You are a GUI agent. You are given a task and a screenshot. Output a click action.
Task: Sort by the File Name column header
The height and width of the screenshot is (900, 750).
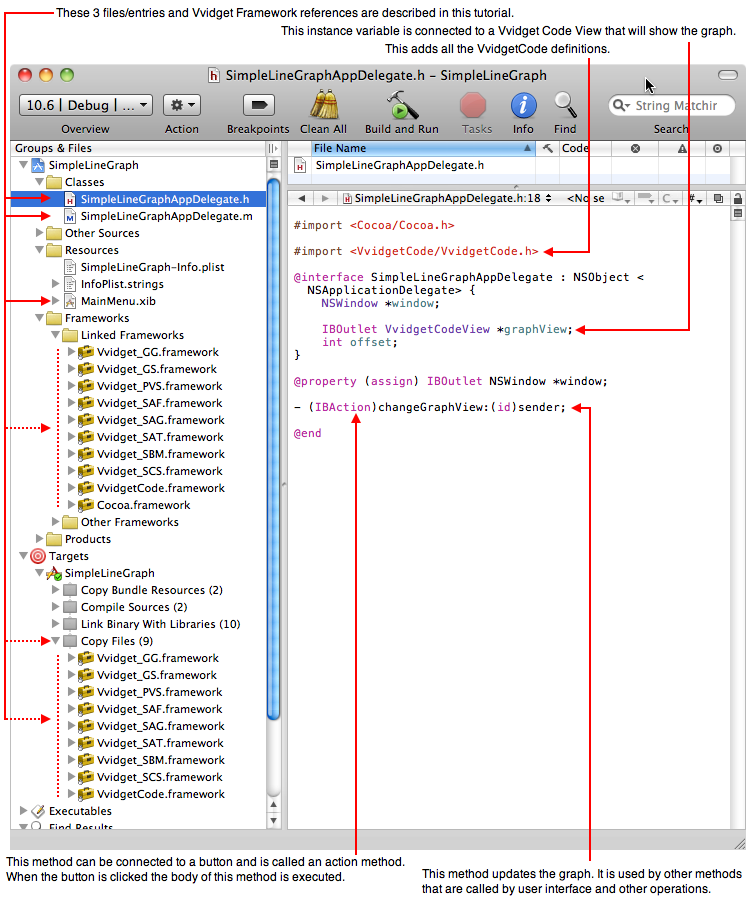[422, 148]
